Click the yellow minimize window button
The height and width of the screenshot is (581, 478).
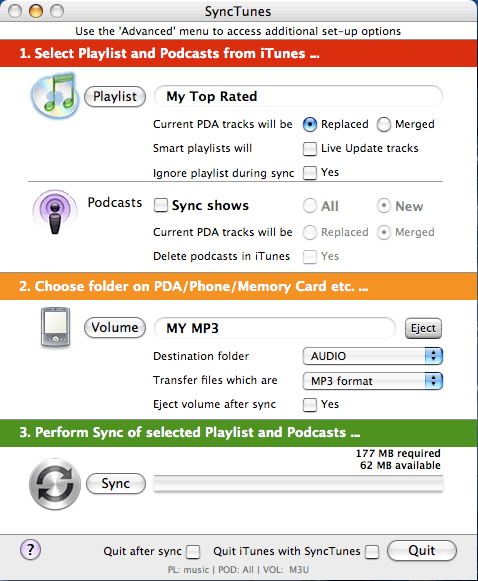click(x=36, y=11)
